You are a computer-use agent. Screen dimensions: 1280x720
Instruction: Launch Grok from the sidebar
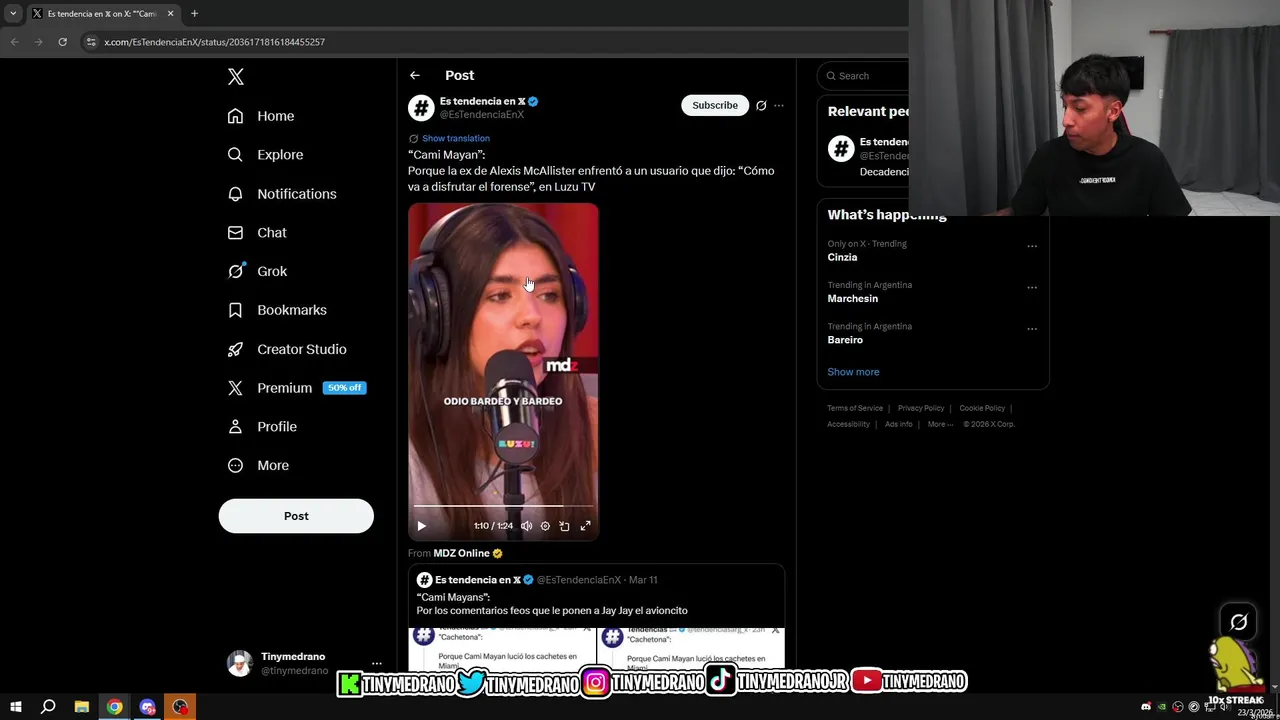point(257,271)
